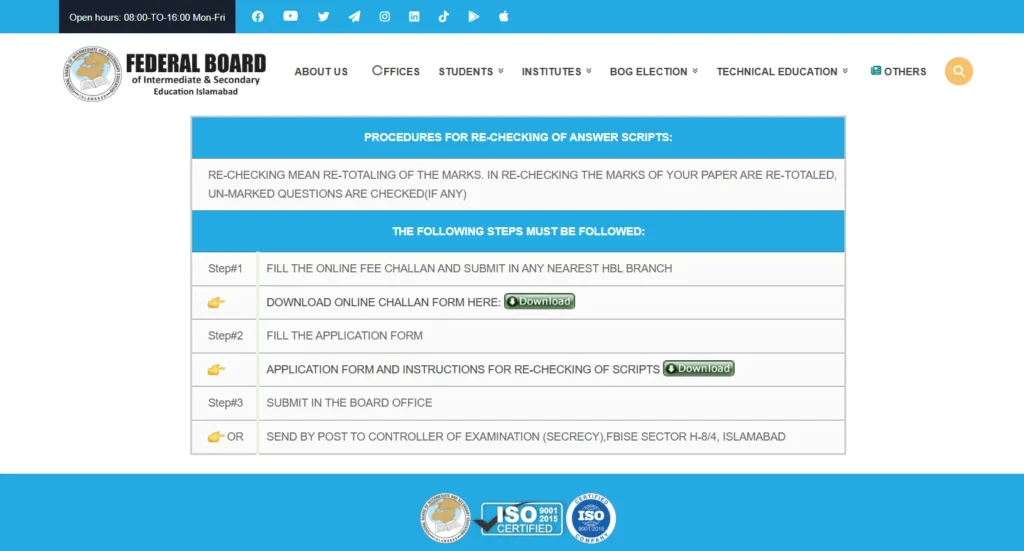Click PROCEDURES FOR RE-CHECKING heading
This screenshot has height=551, width=1024.
click(x=518, y=138)
